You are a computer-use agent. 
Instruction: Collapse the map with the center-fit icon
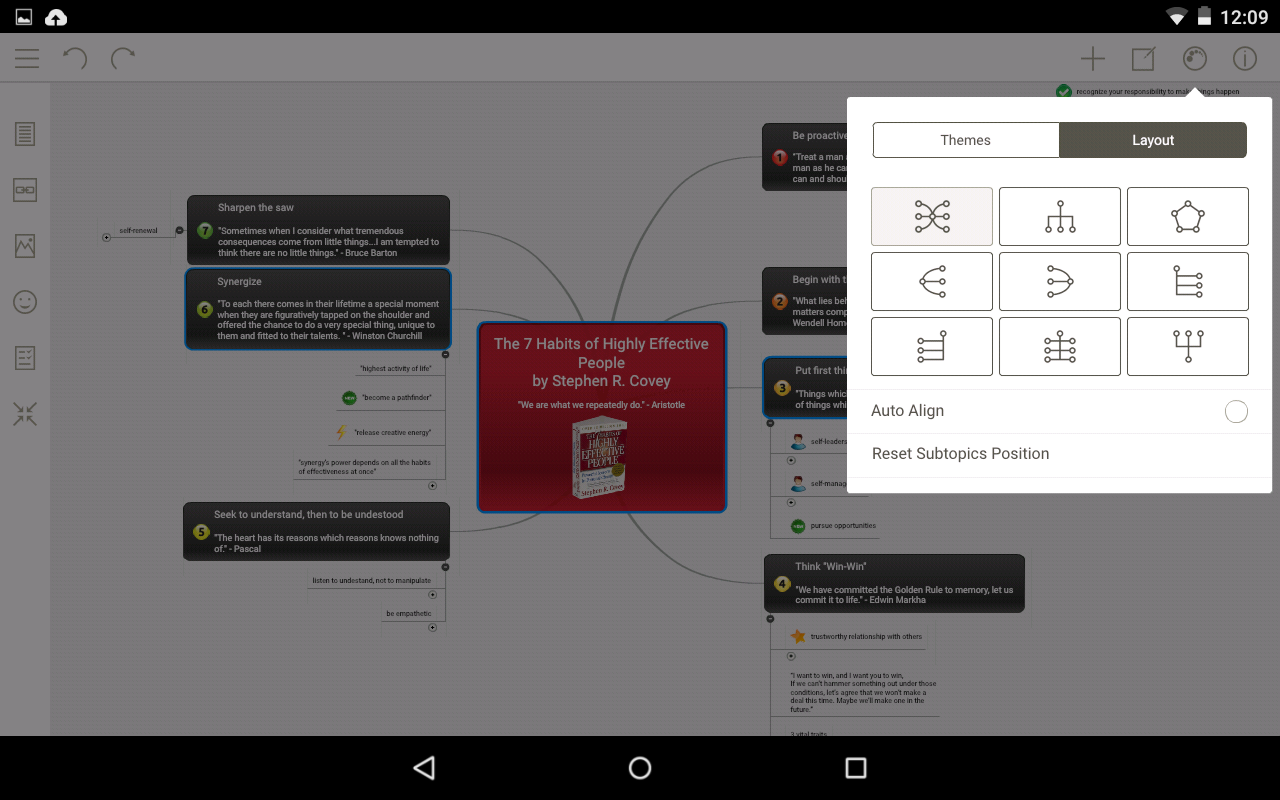coord(25,413)
